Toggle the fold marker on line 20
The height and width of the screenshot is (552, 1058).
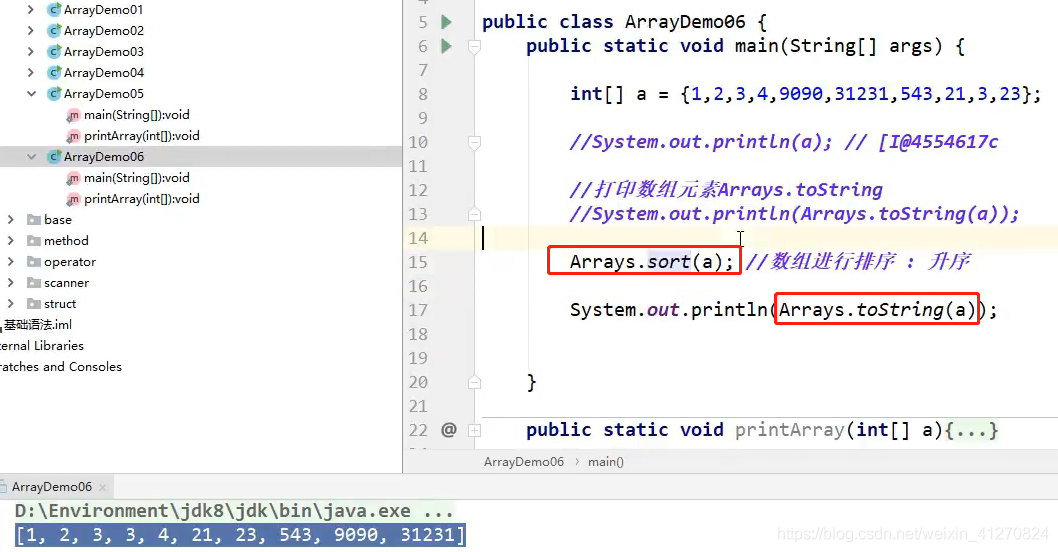pyautogui.click(x=474, y=382)
